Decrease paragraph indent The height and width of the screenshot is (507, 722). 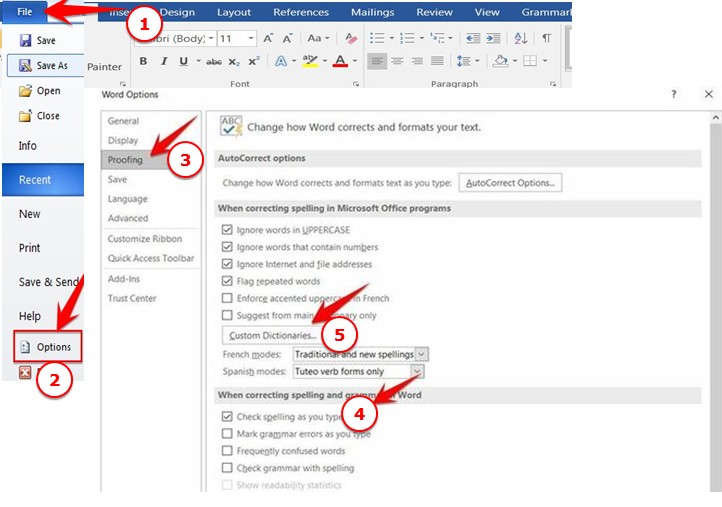tap(473, 38)
